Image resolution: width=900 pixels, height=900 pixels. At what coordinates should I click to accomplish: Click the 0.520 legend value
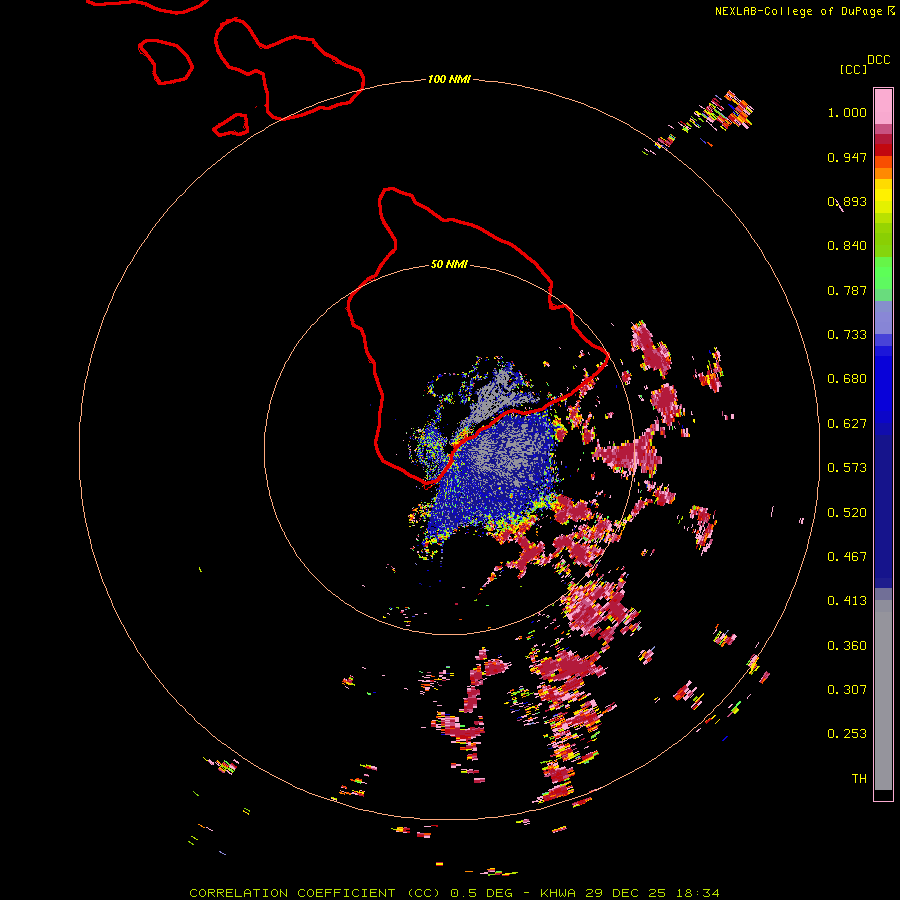point(847,513)
